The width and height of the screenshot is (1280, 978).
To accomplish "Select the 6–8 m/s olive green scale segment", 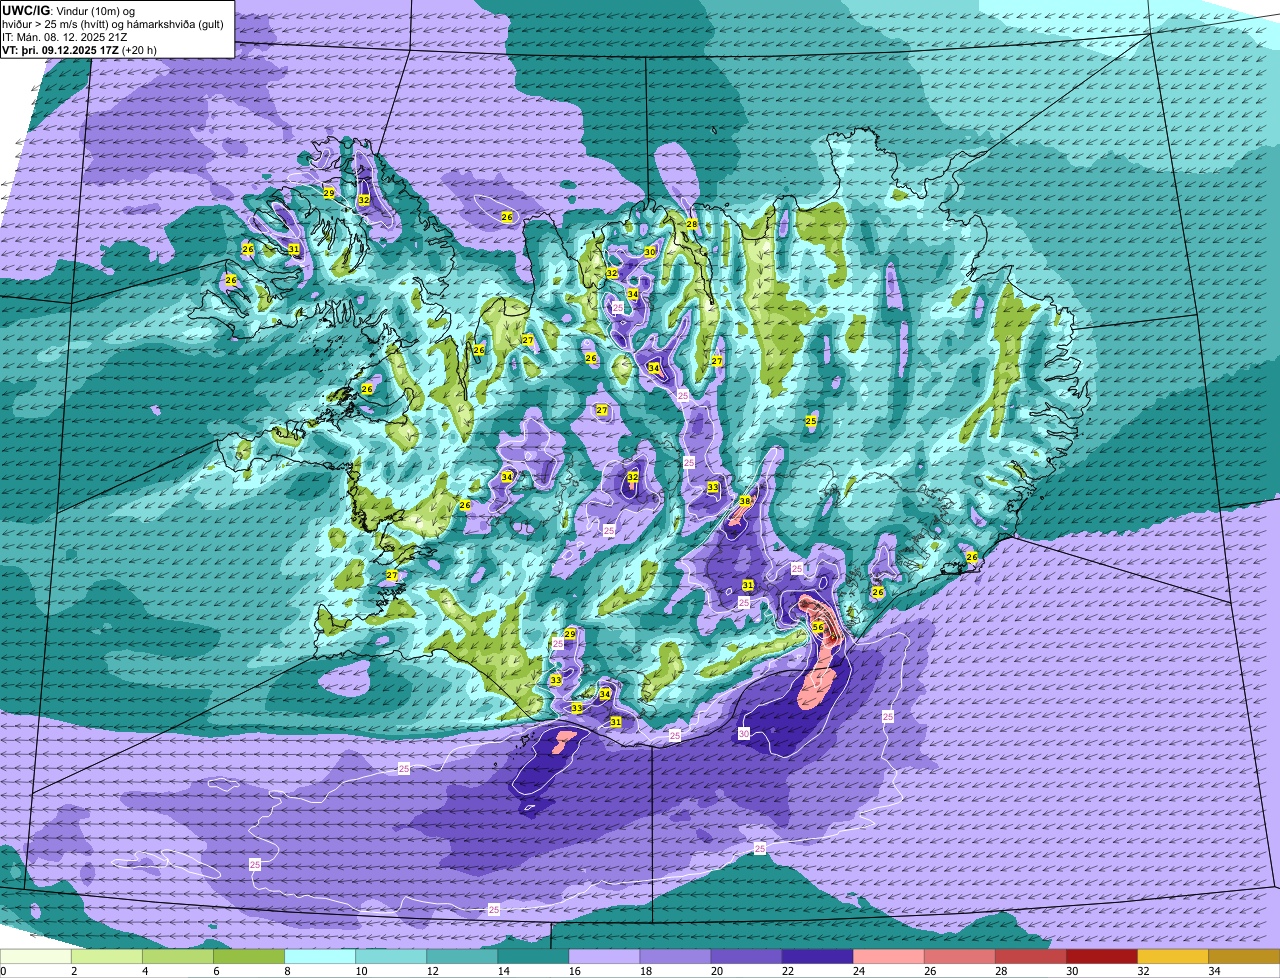I will [x=249, y=957].
